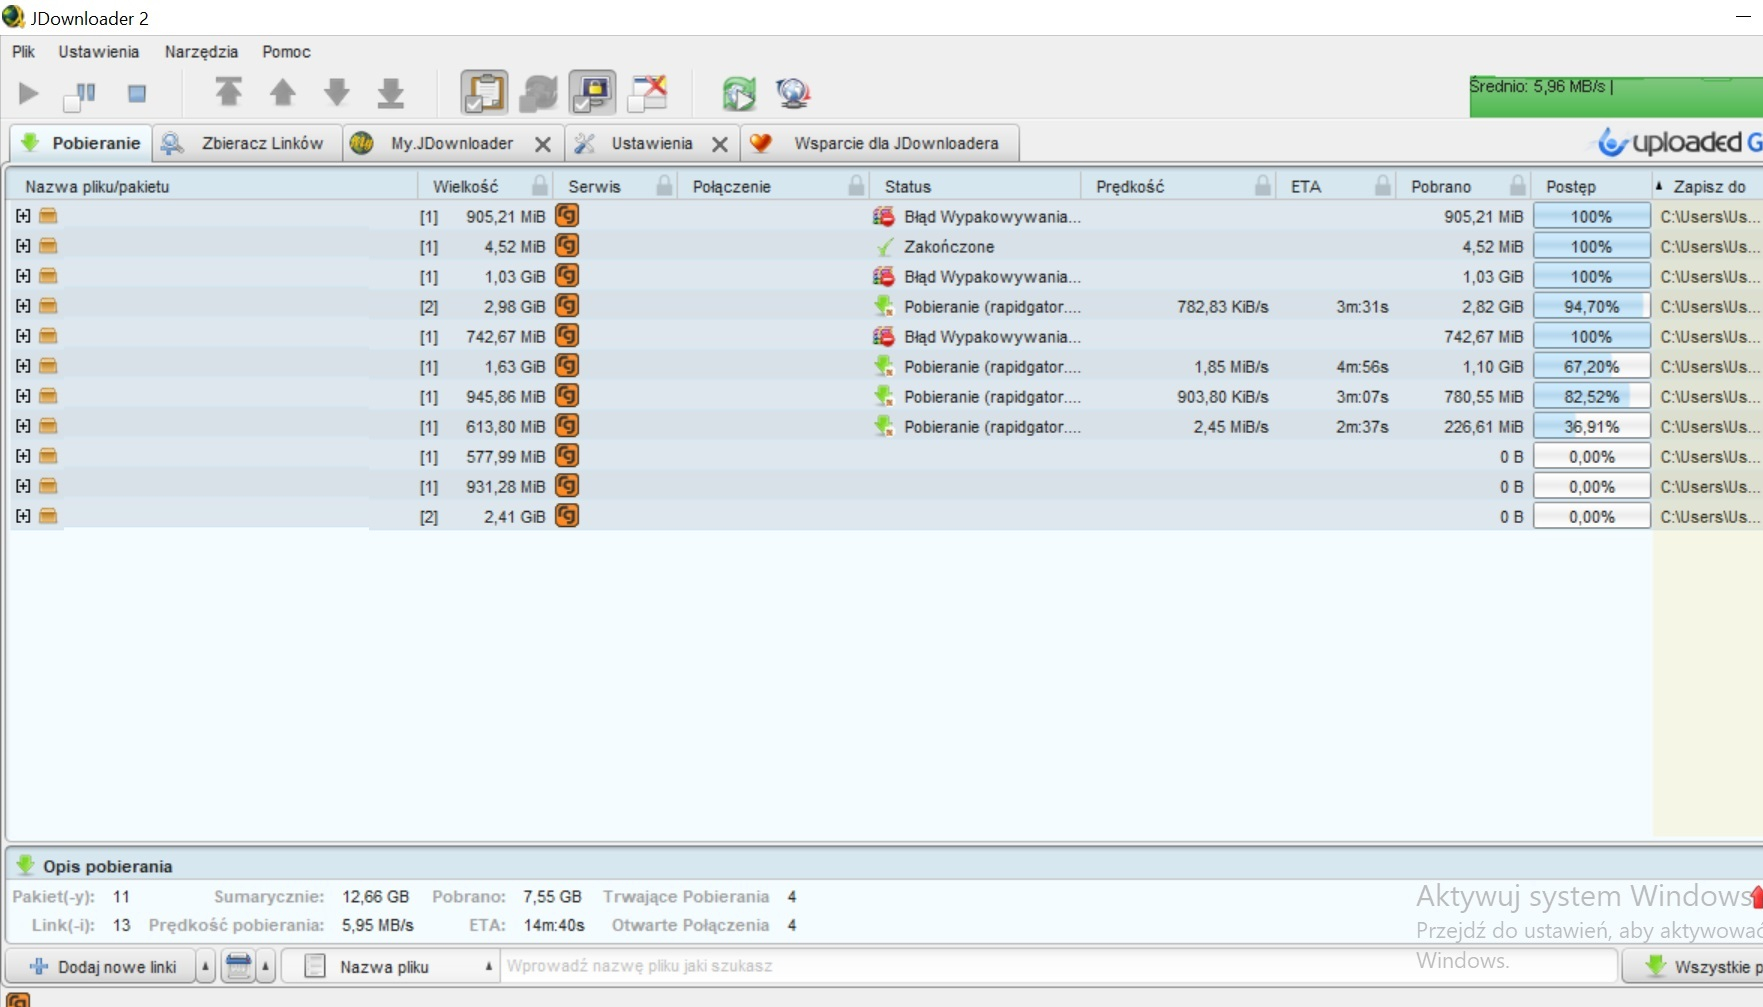Click the Rapidgator icon in the 905,21 MiB row
The height and width of the screenshot is (1007, 1763).
[x=567, y=216]
